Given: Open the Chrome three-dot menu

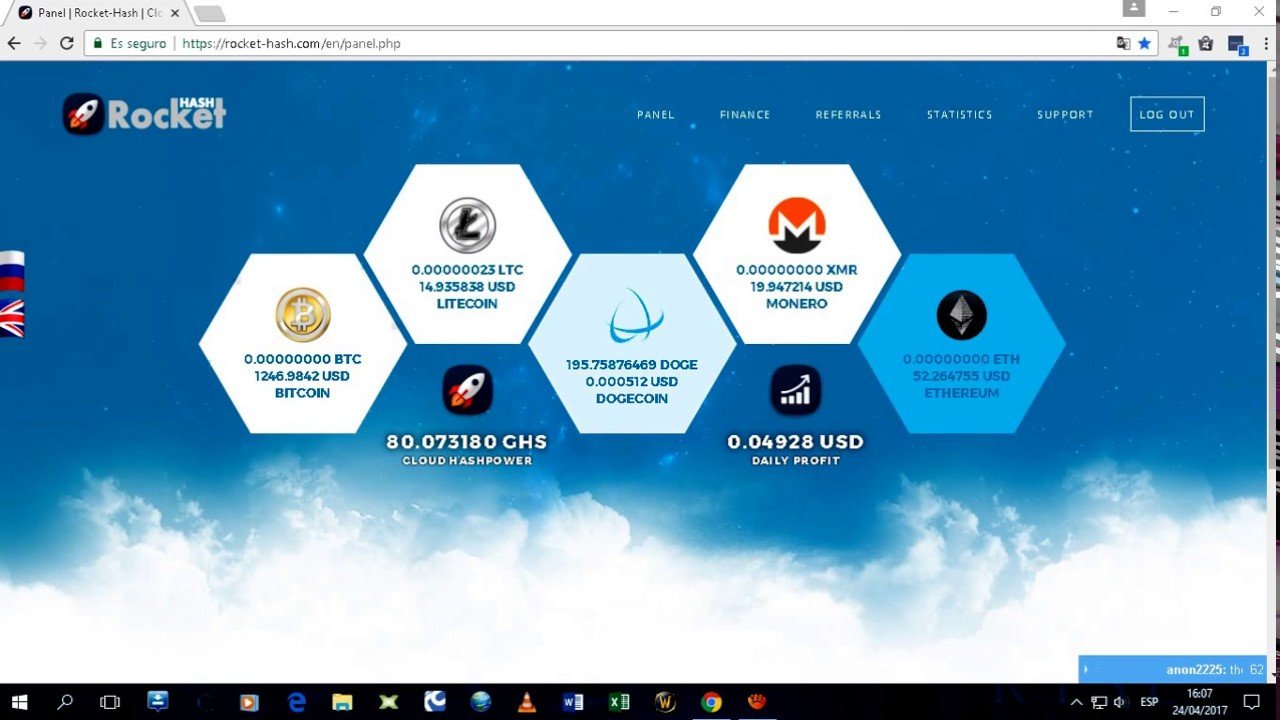Looking at the screenshot, I should click(x=1266, y=43).
